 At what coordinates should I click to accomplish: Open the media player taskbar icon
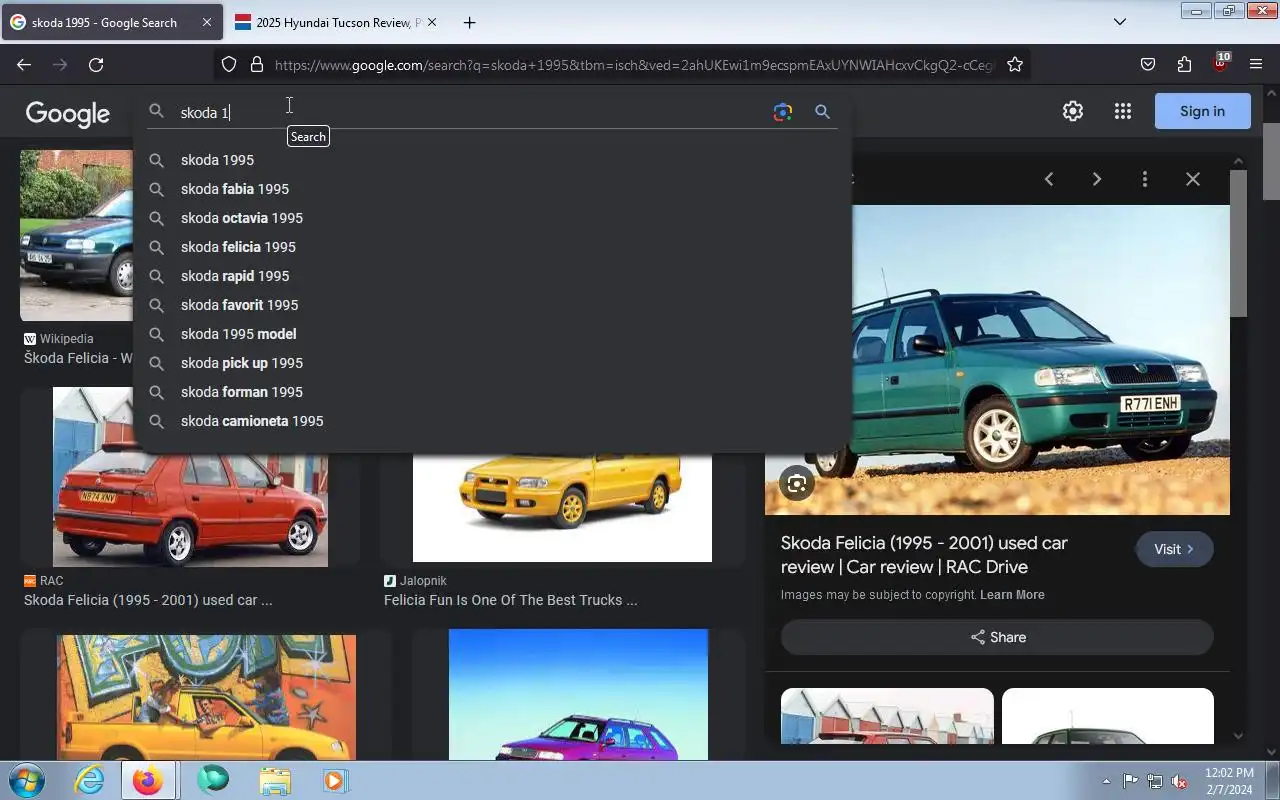tap(335, 780)
